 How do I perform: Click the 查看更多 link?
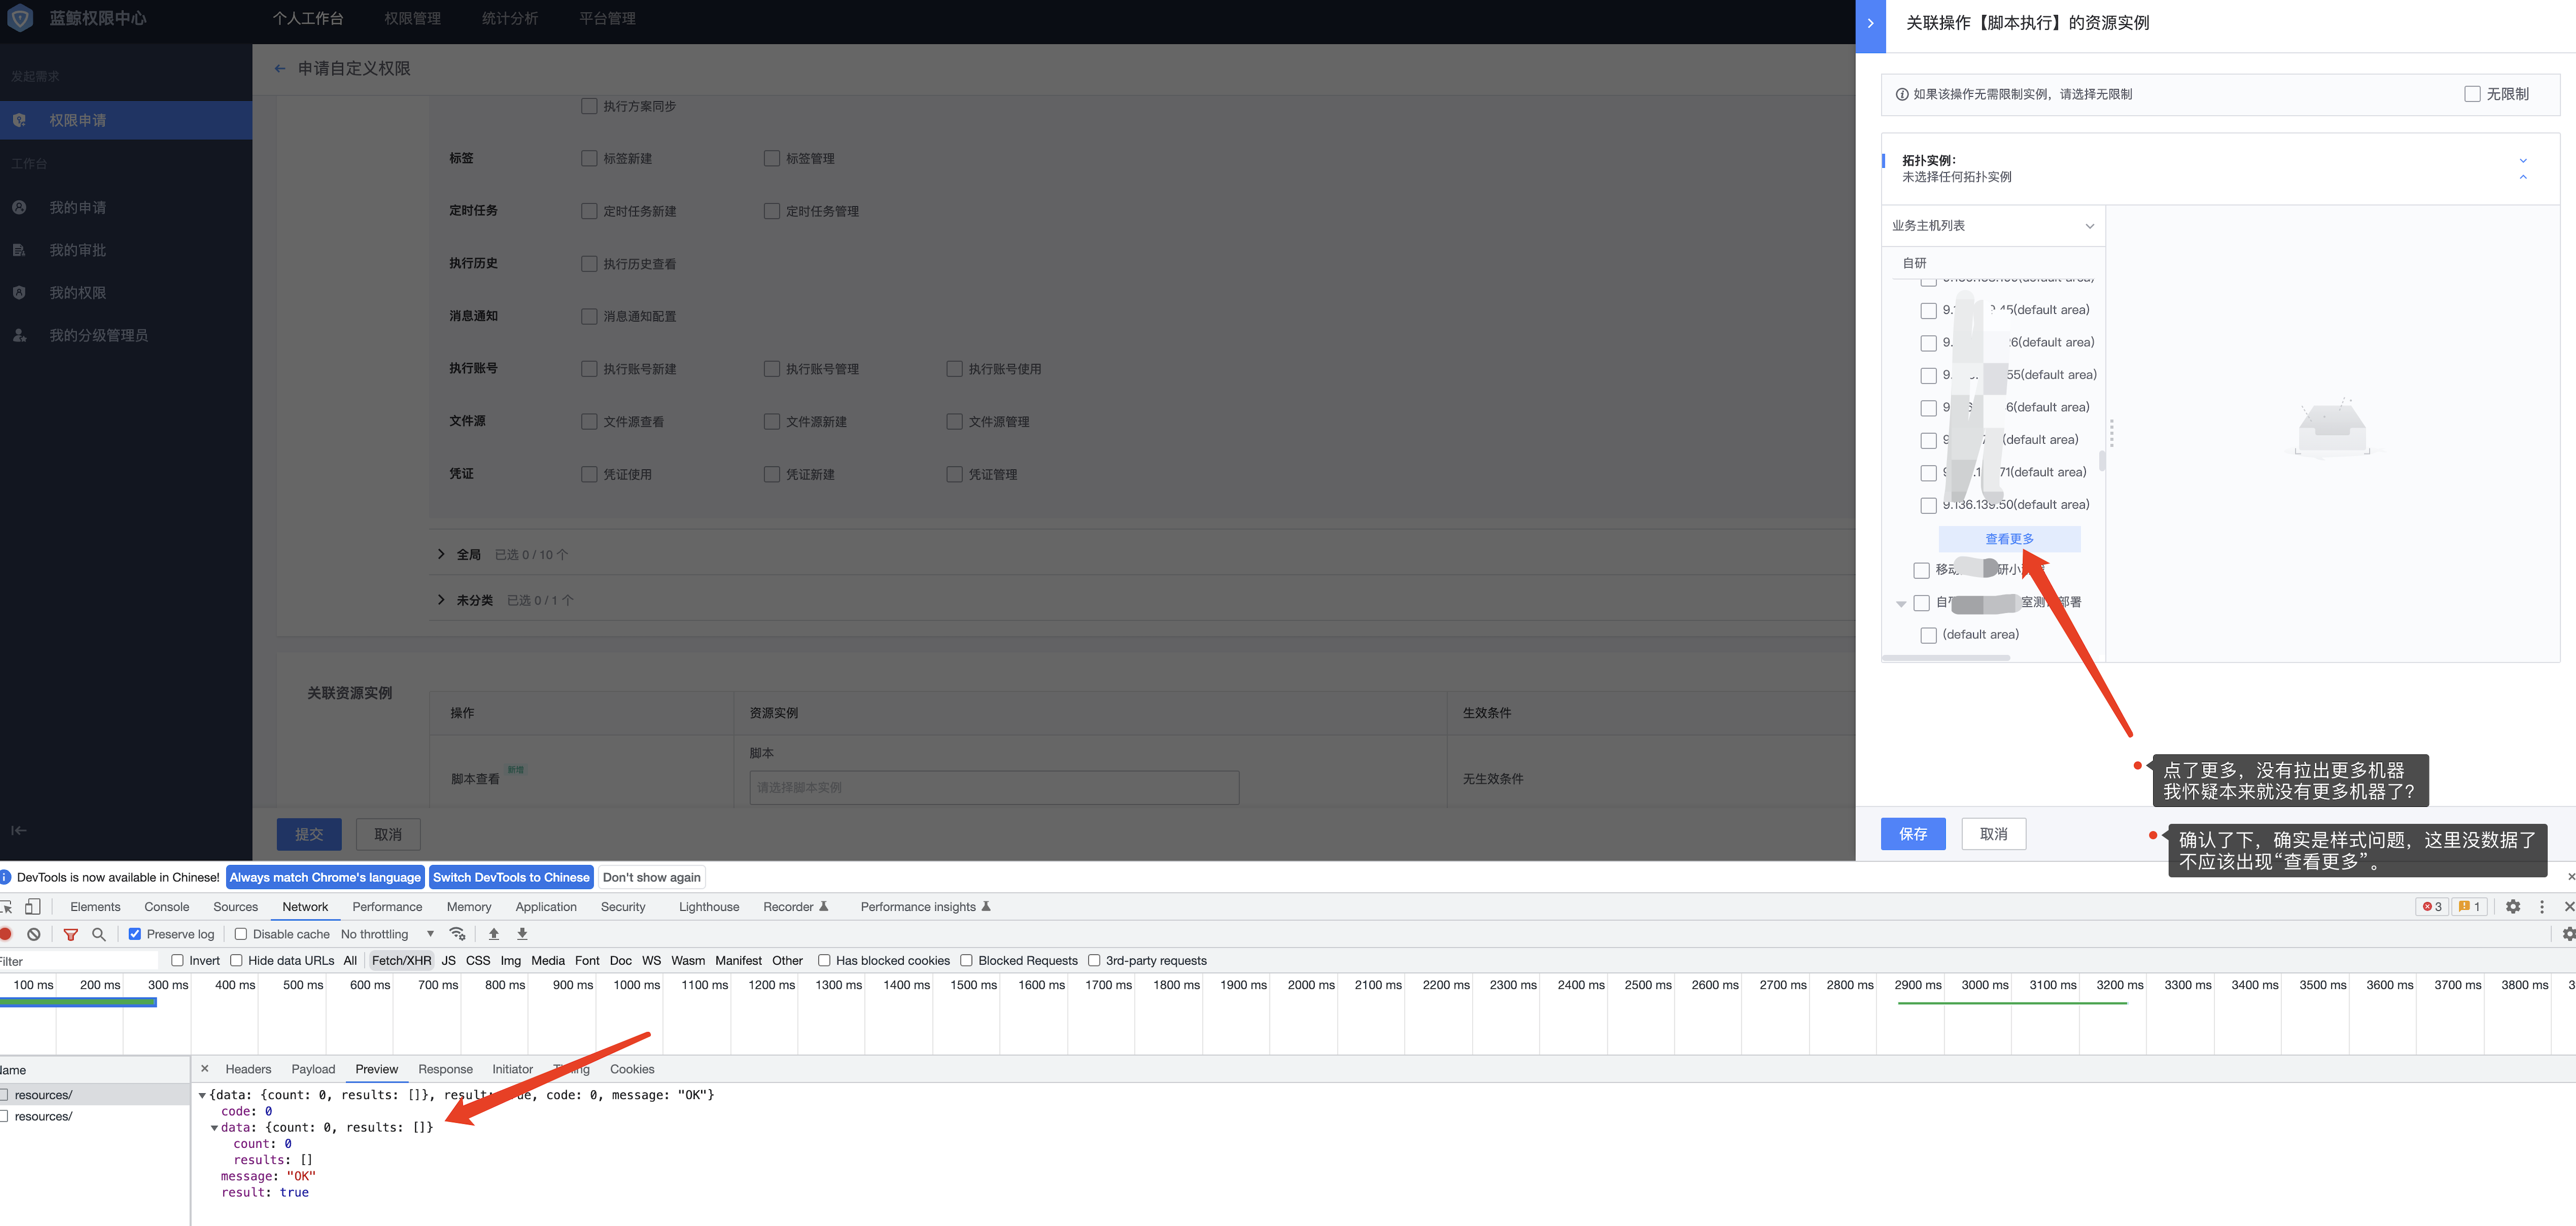point(2009,539)
